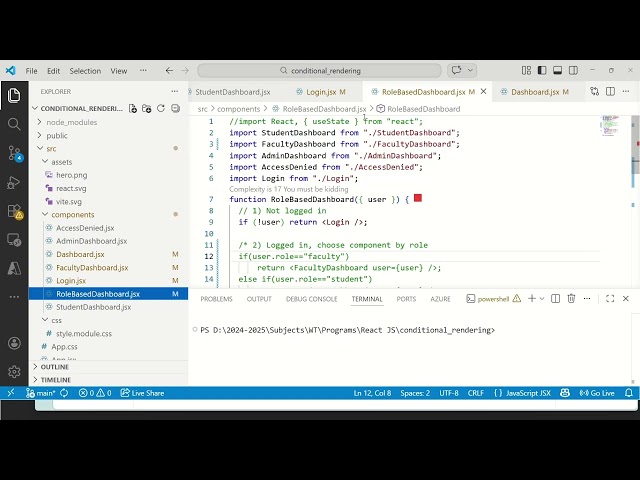Click the New File icon in Explorer

(133, 108)
